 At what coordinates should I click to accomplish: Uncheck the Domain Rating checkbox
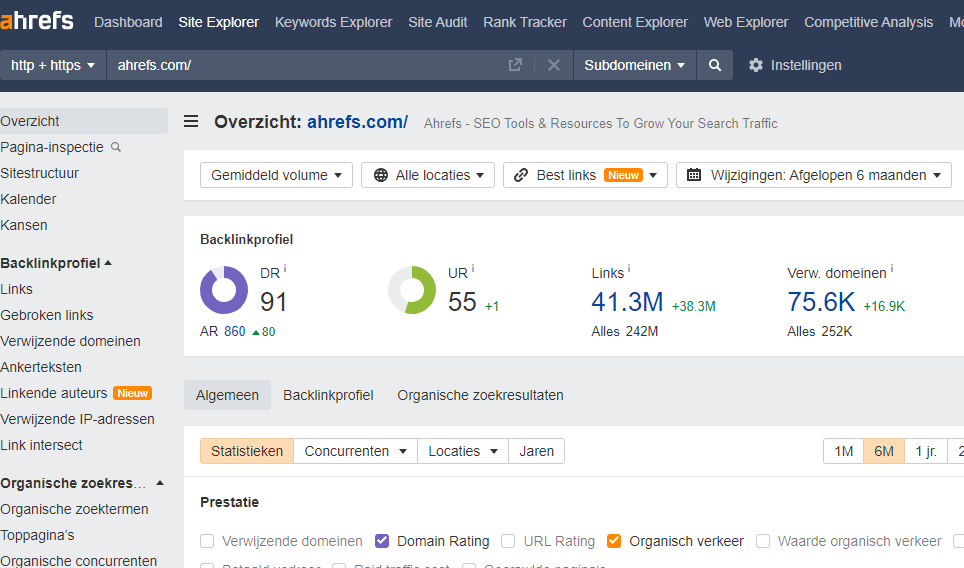pyautogui.click(x=382, y=541)
